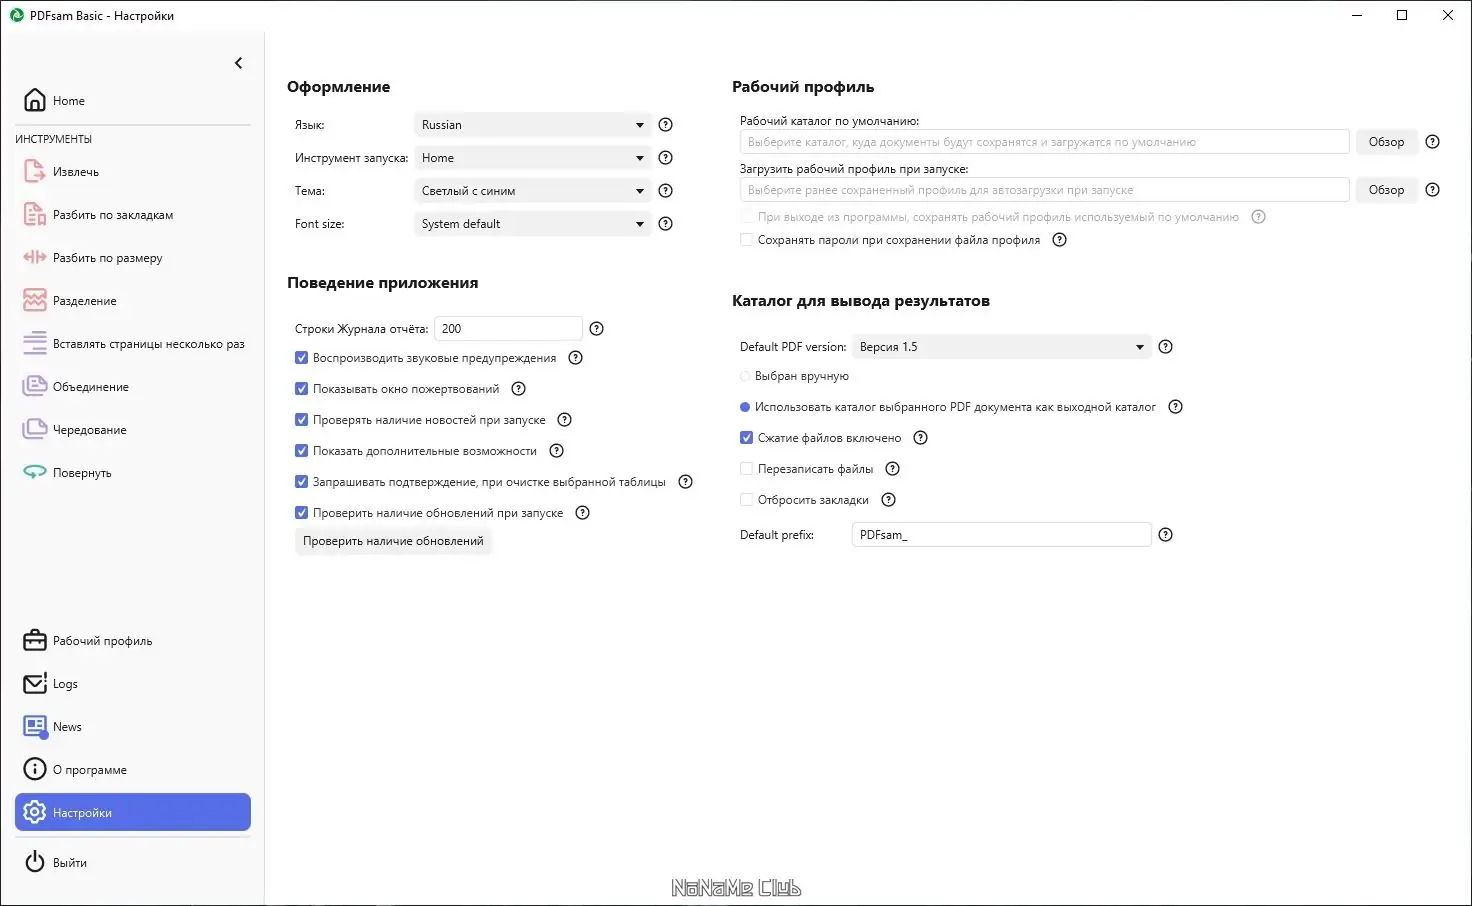Click the Home icon in the sidebar

click(35, 100)
